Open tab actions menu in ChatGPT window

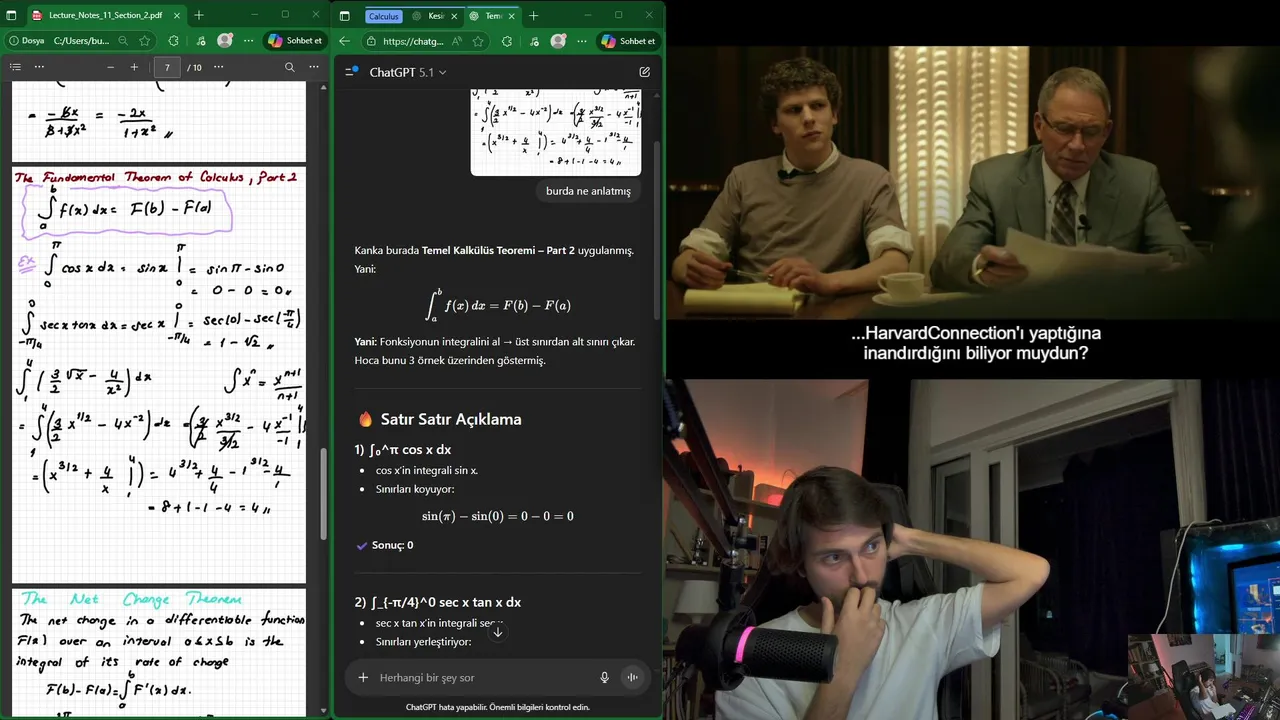[x=345, y=15]
